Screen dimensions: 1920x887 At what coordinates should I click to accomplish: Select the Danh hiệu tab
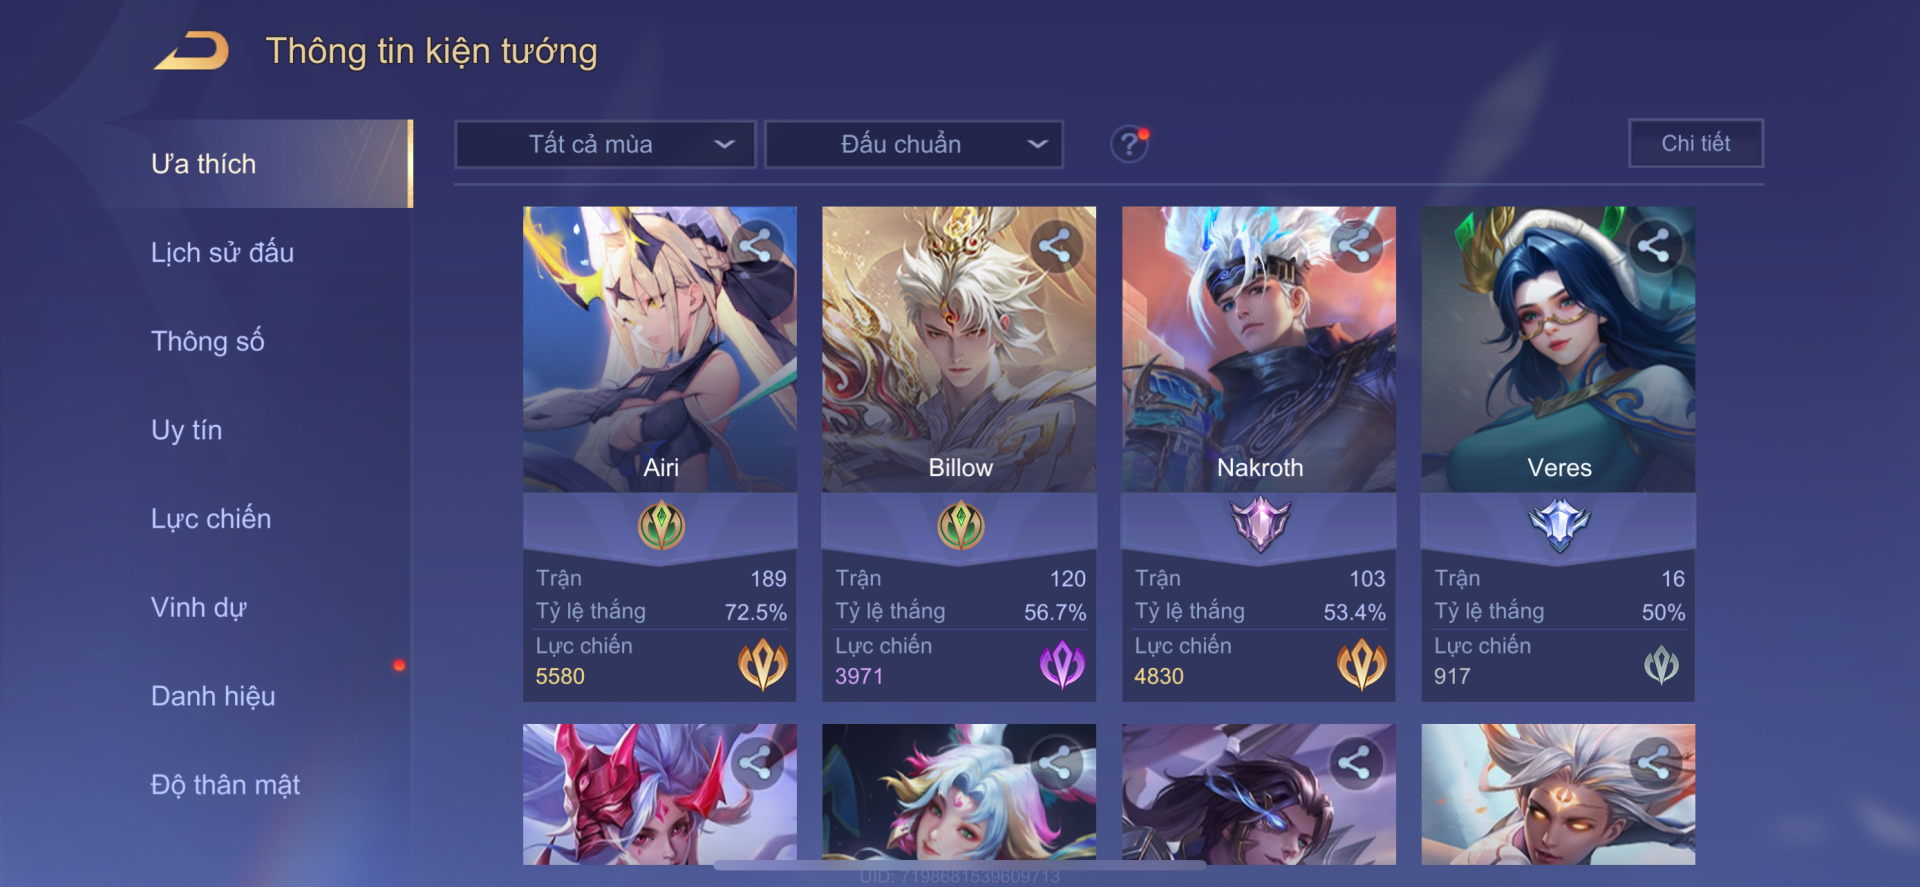click(213, 696)
